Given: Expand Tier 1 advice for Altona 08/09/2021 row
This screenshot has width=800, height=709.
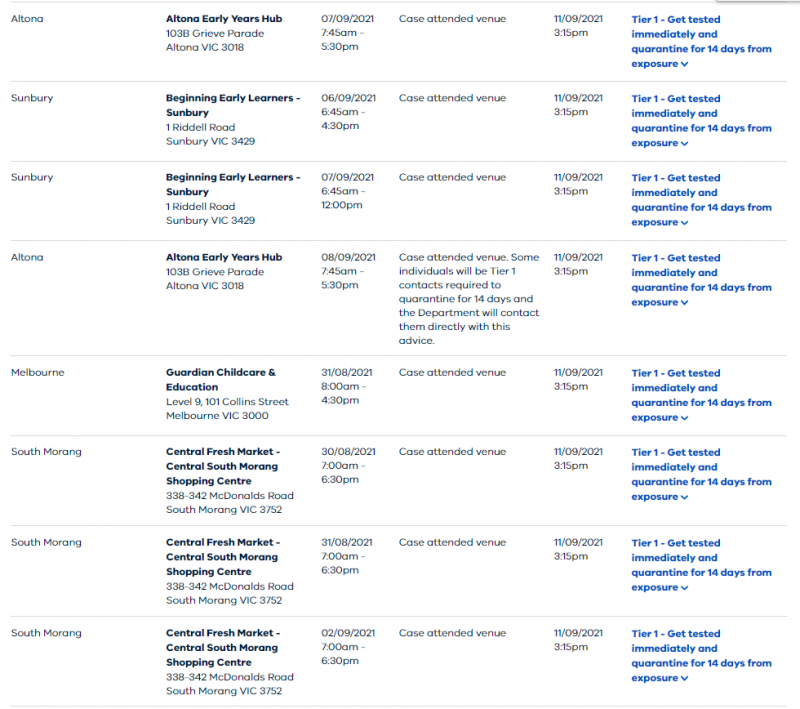Looking at the screenshot, I should click(701, 279).
